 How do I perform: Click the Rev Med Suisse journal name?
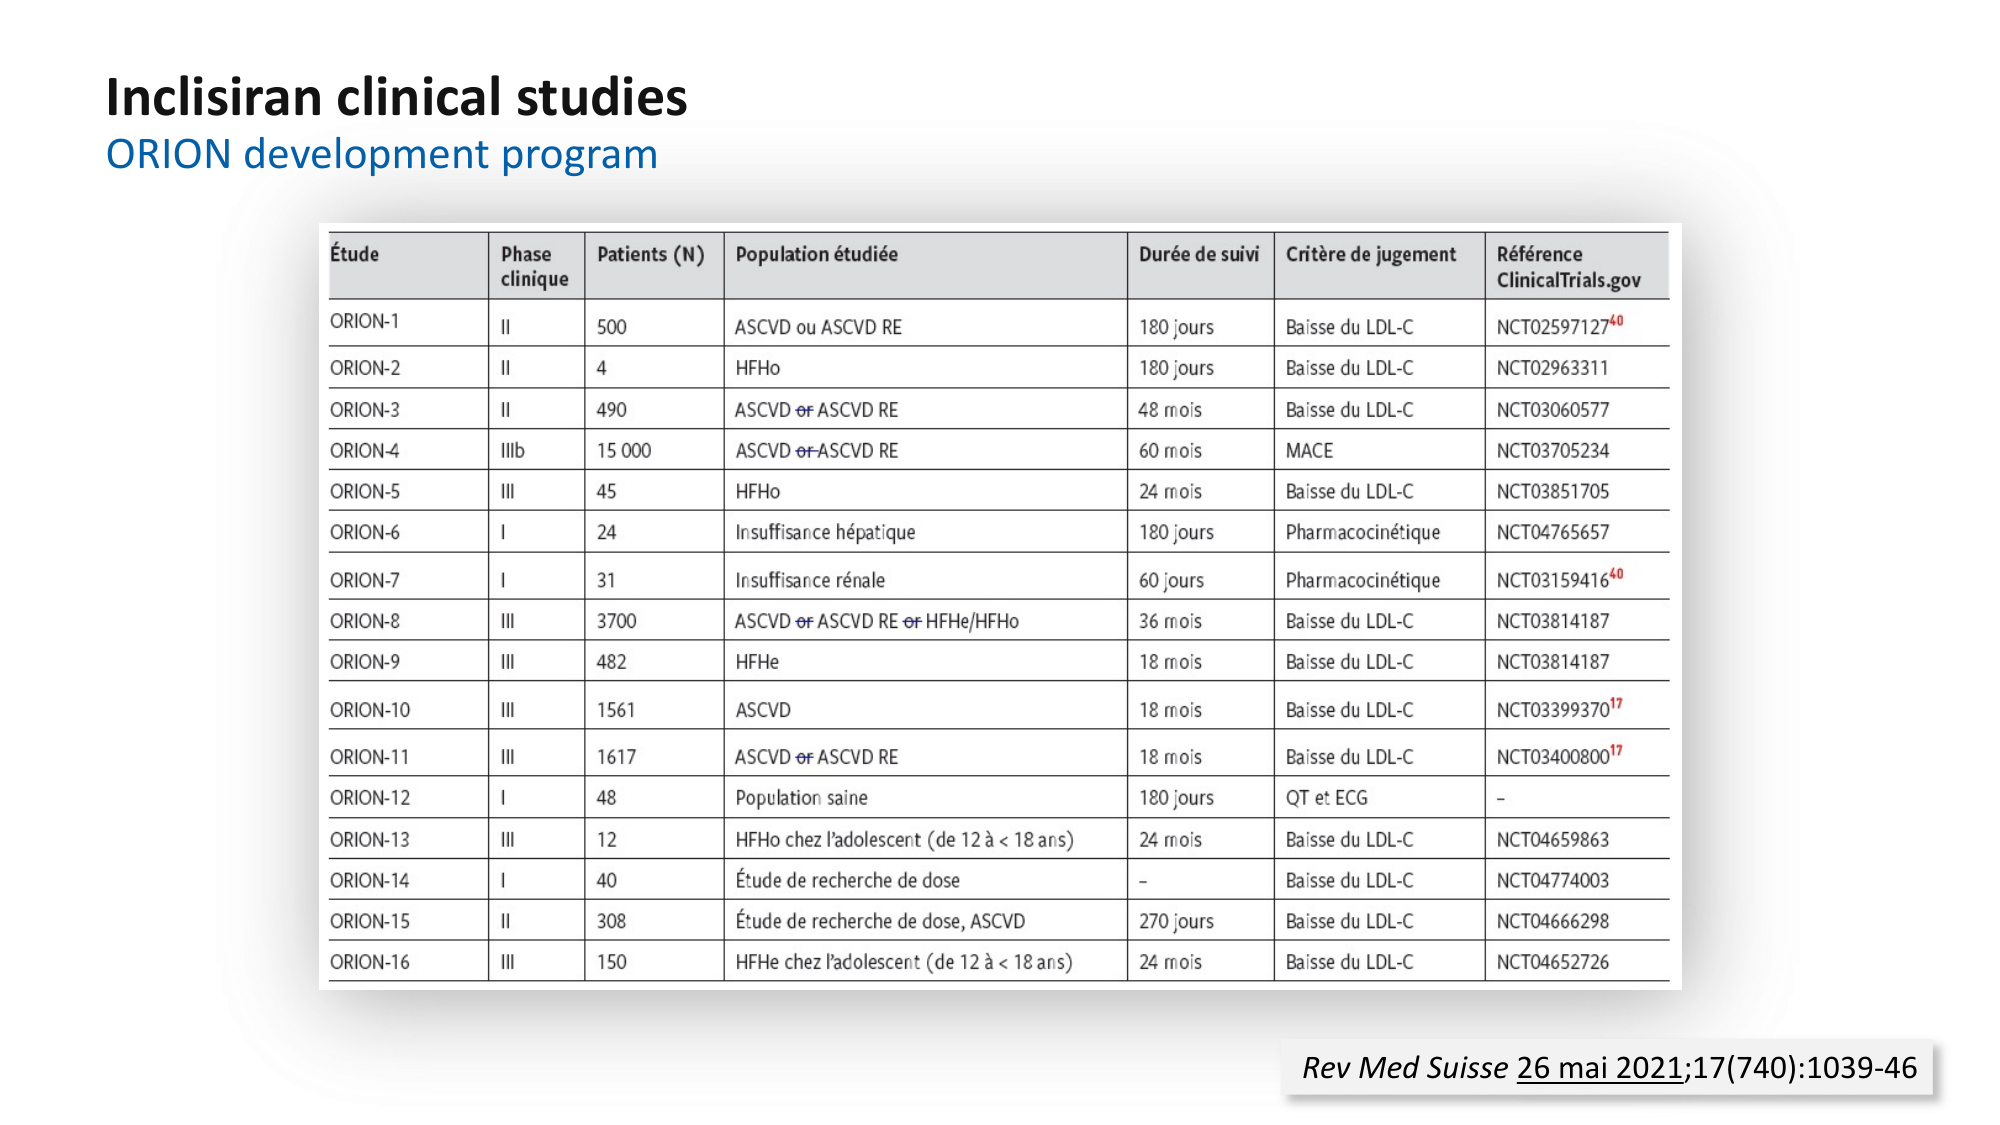point(1404,1068)
